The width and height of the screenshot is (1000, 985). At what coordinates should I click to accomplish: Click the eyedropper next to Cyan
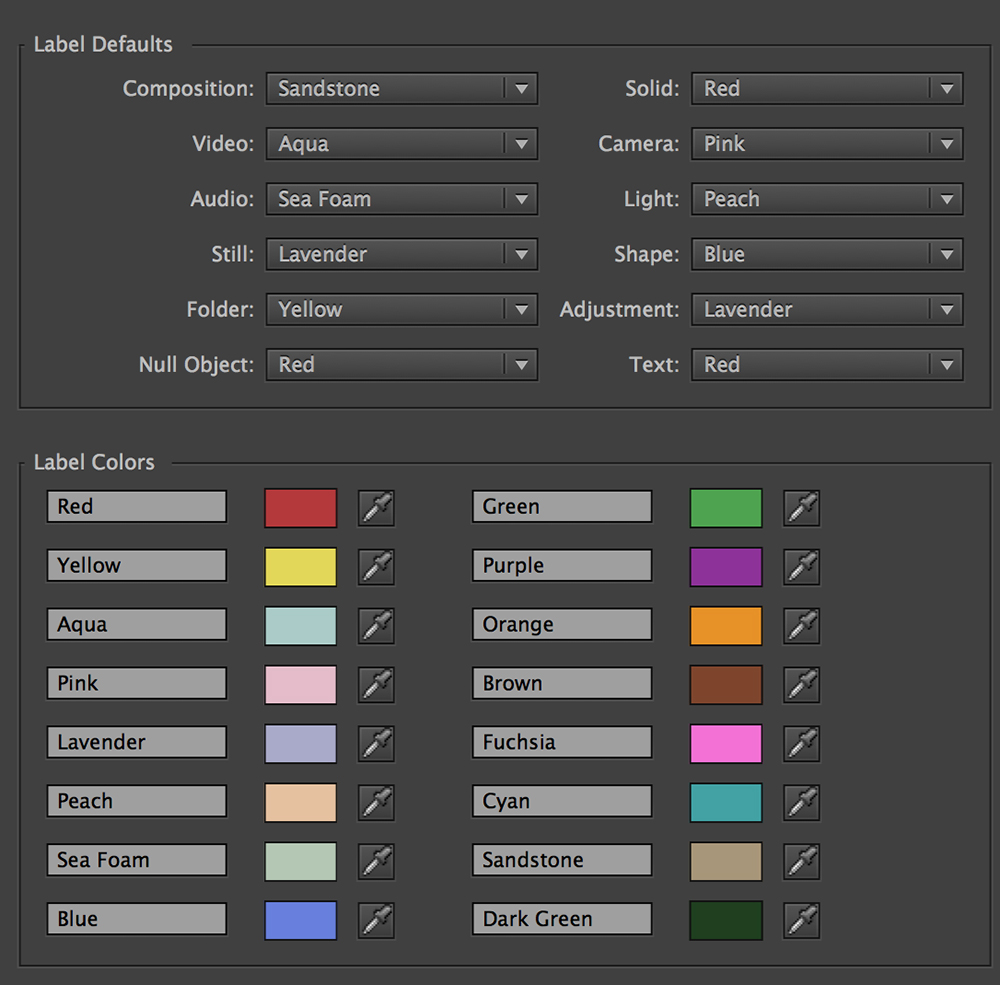coord(801,802)
